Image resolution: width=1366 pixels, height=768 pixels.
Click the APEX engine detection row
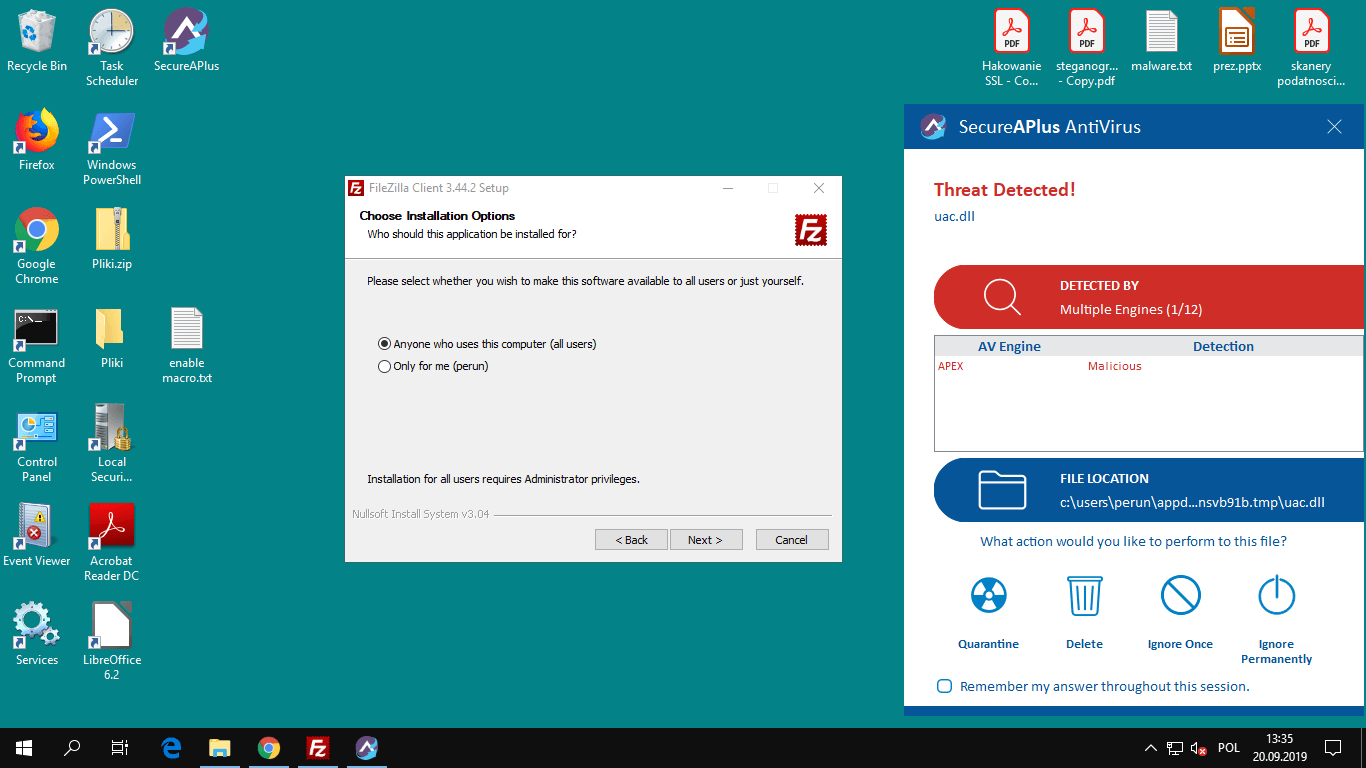(x=1148, y=366)
